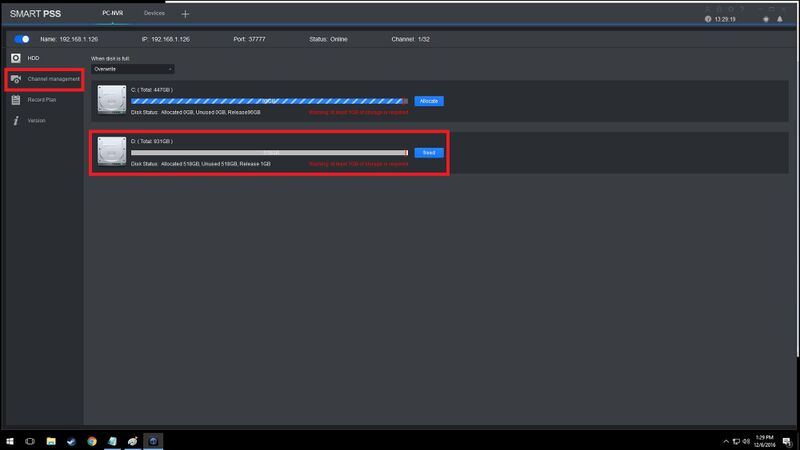Screen dimensions: 800x450
Task: Click the icon left of the bell
Action: pyautogui.click(x=766, y=19)
